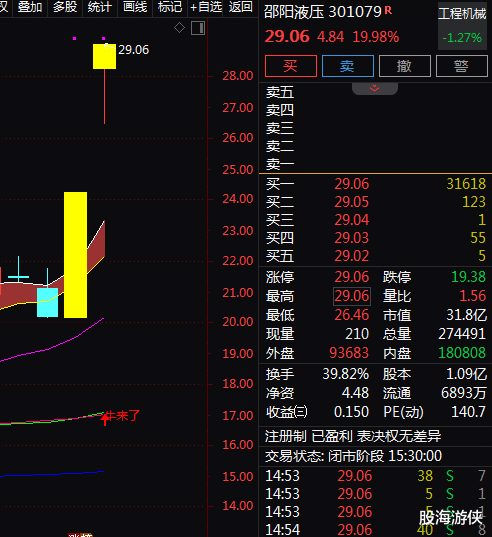Toggle the side panel layout icon
This screenshot has width=492, height=537.
(198, 28)
